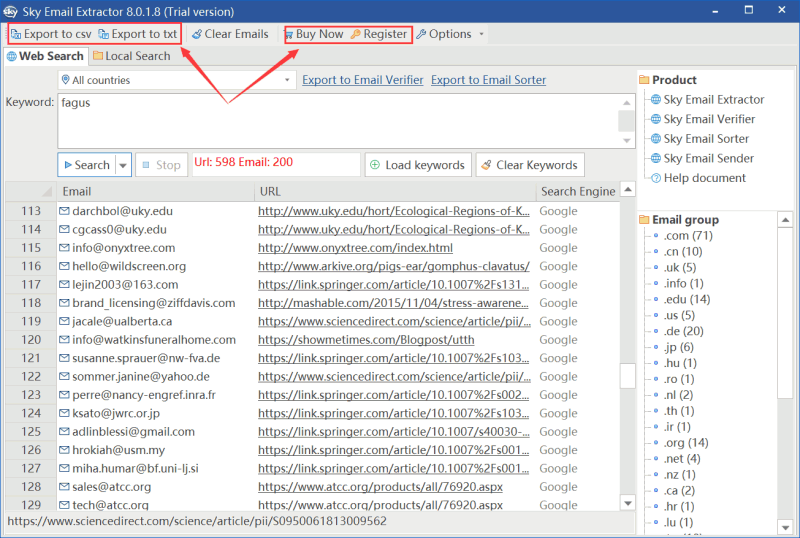
Task: Click the Export to Email Verifier link
Action: pos(362,80)
